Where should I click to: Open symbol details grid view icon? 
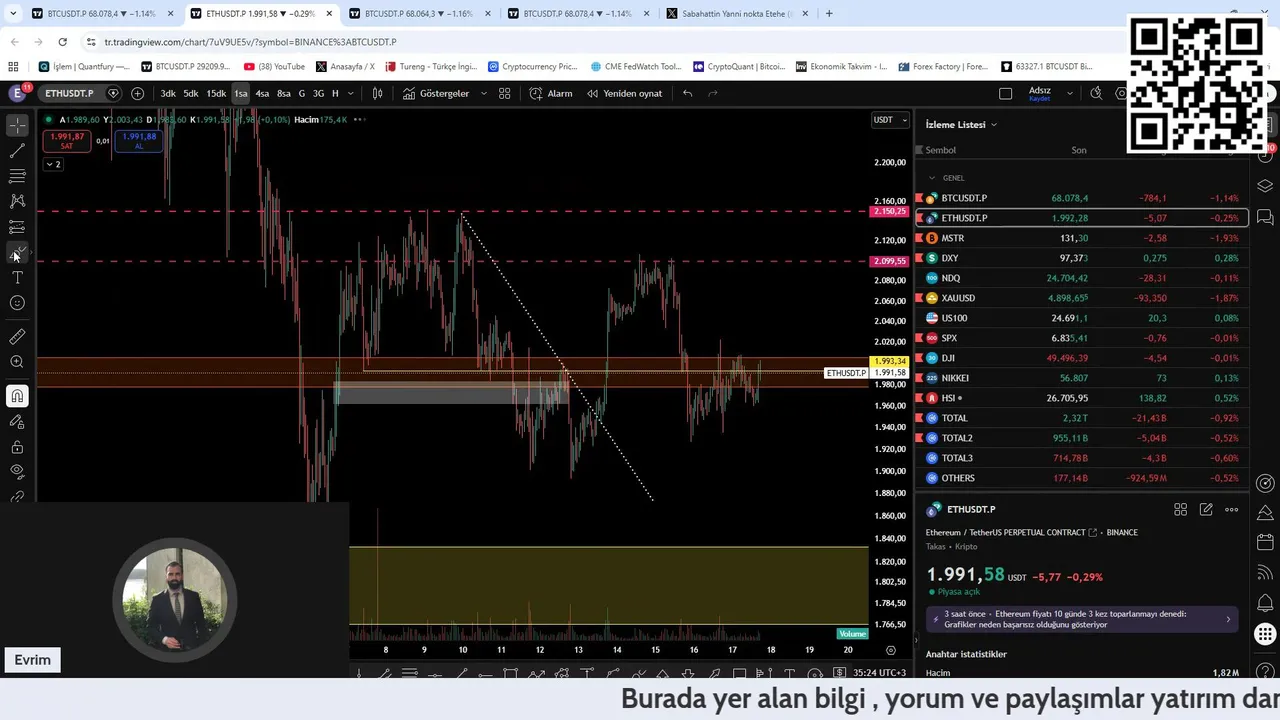coord(1180,509)
